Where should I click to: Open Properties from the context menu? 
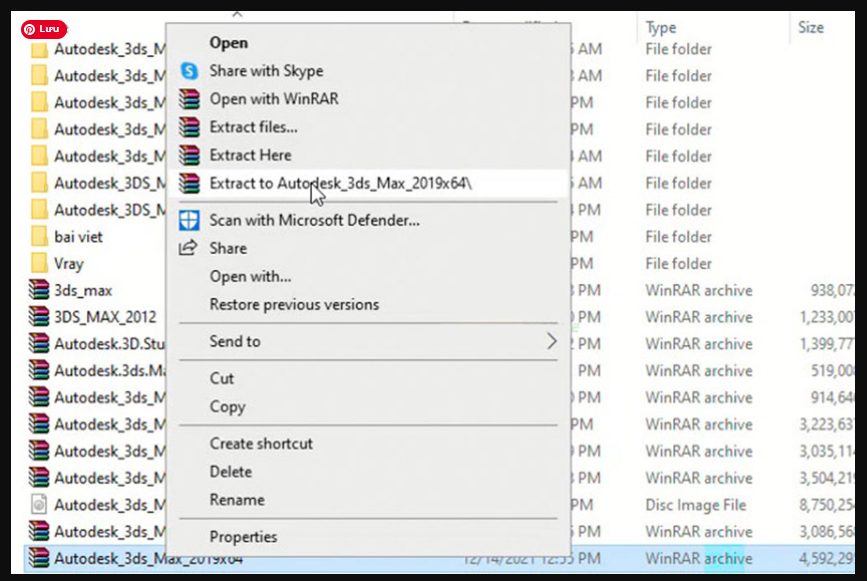click(x=243, y=537)
